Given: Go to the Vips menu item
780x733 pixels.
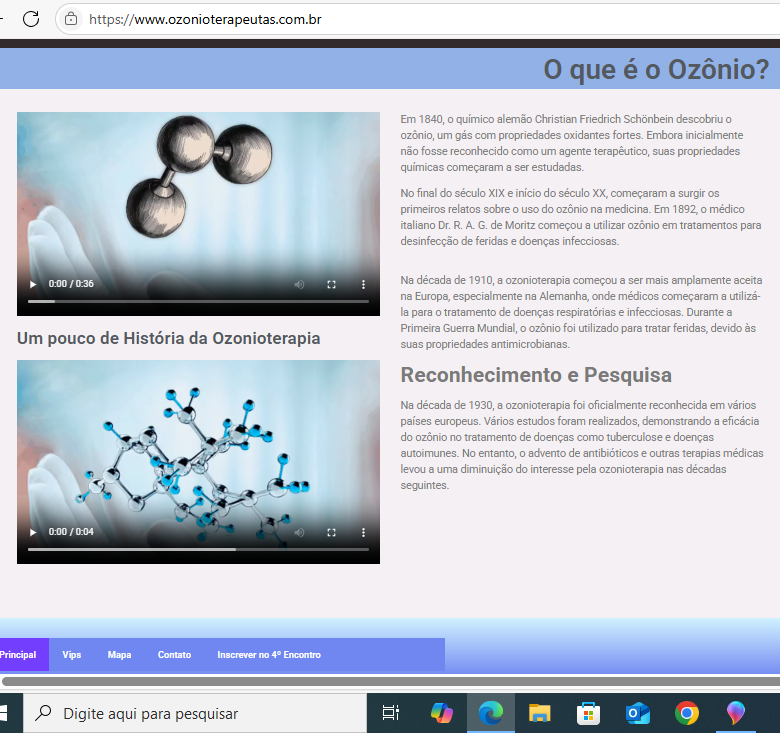Looking at the screenshot, I should click(x=72, y=655).
